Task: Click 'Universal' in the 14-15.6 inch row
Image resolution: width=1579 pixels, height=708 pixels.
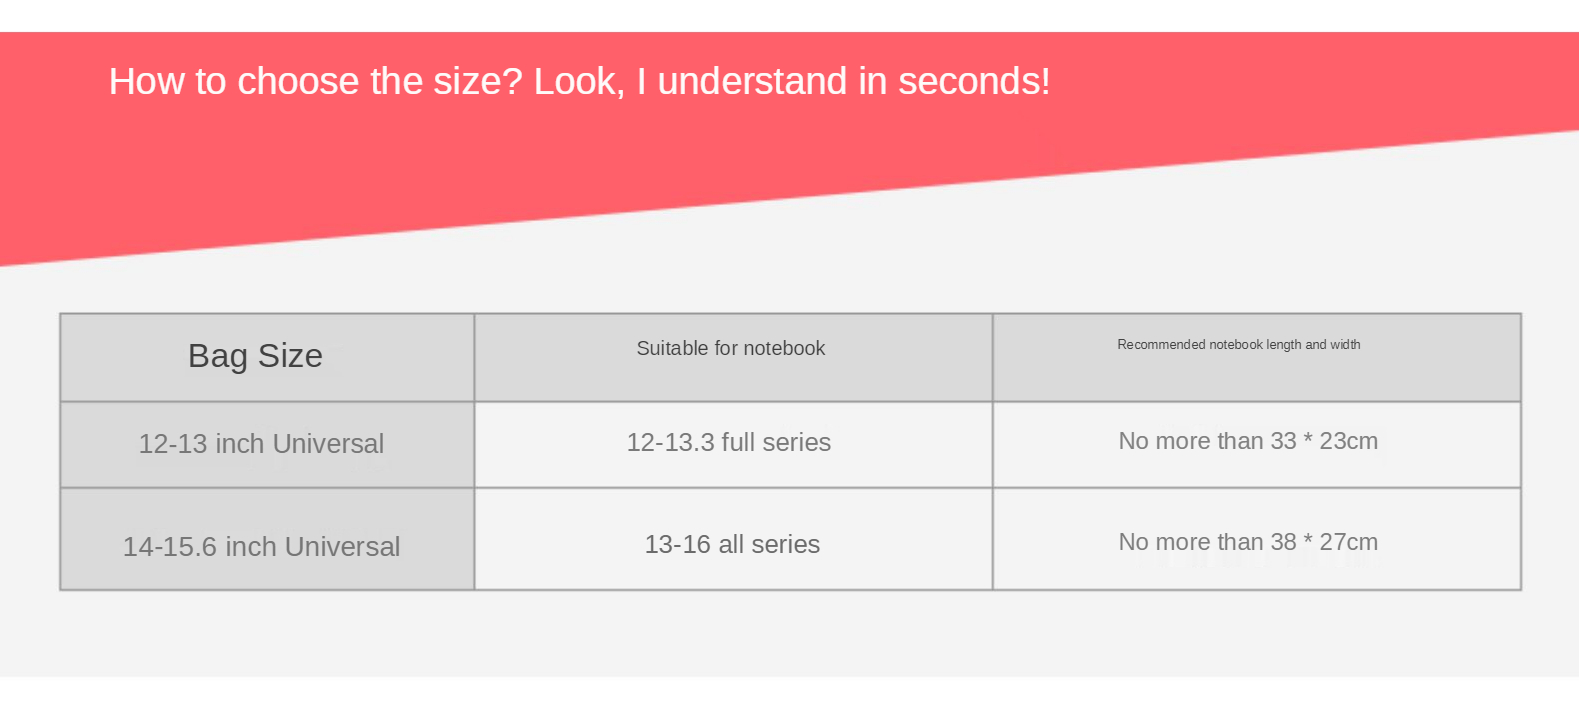Action: coord(342,546)
